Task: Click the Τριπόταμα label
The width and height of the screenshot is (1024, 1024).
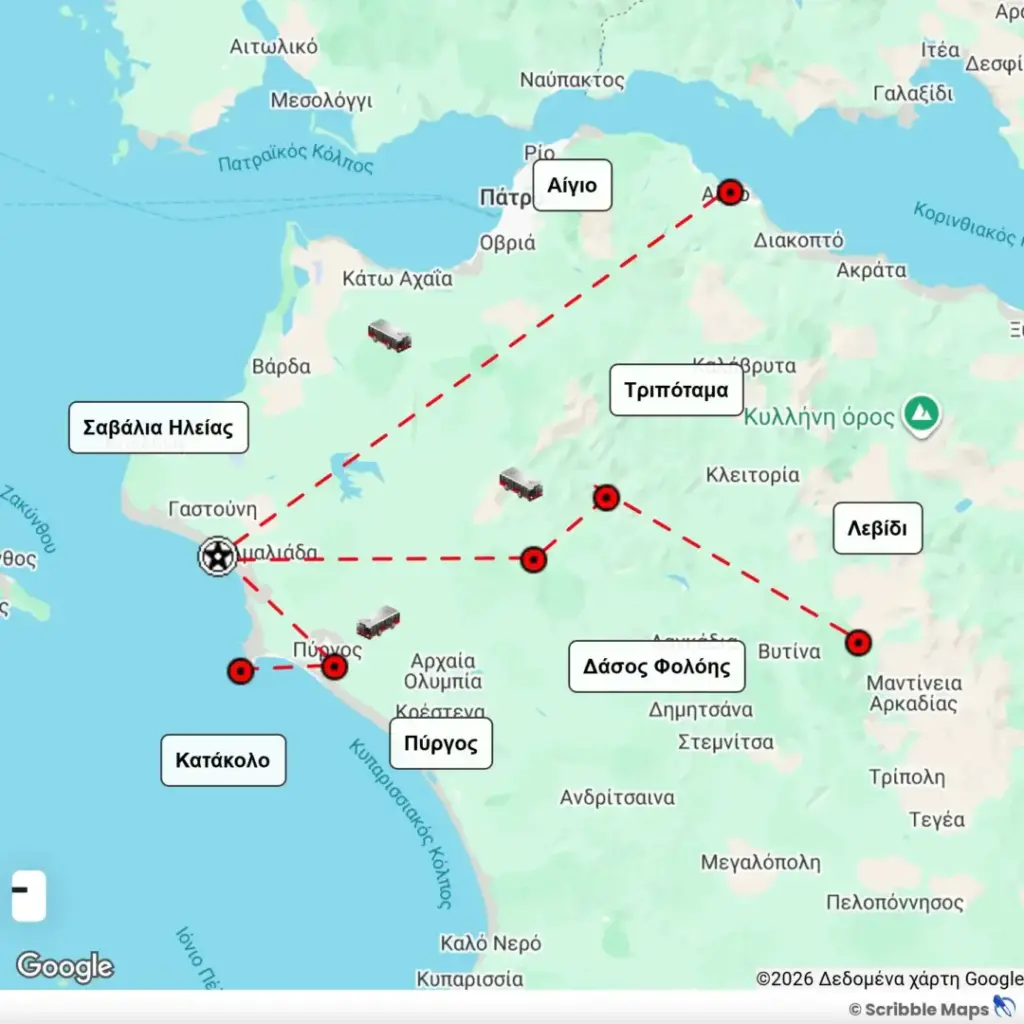Action: point(676,390)
